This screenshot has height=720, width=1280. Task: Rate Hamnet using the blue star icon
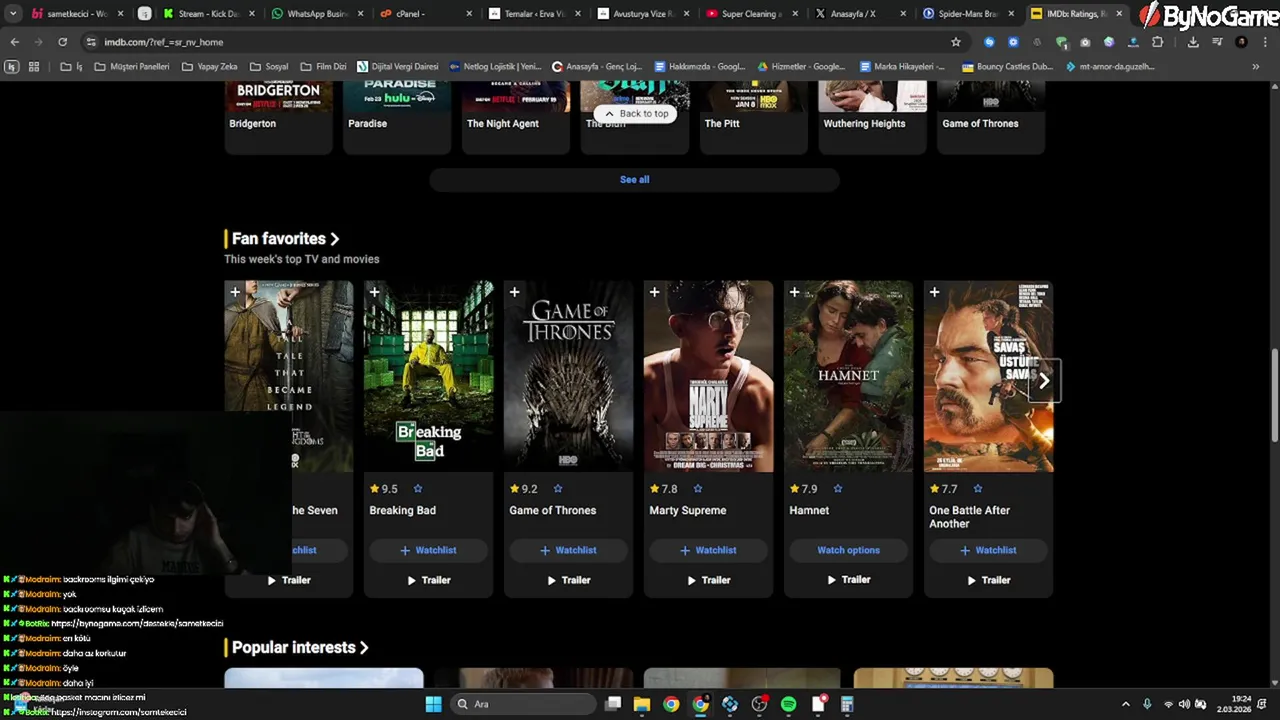coord(838,489)
